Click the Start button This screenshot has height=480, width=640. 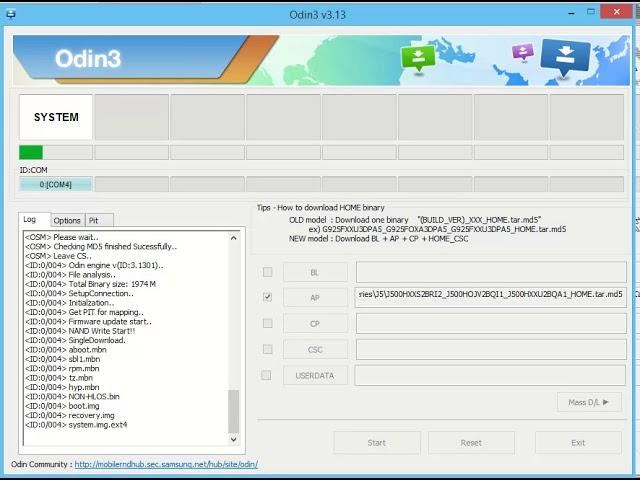(x=376, y=442)
